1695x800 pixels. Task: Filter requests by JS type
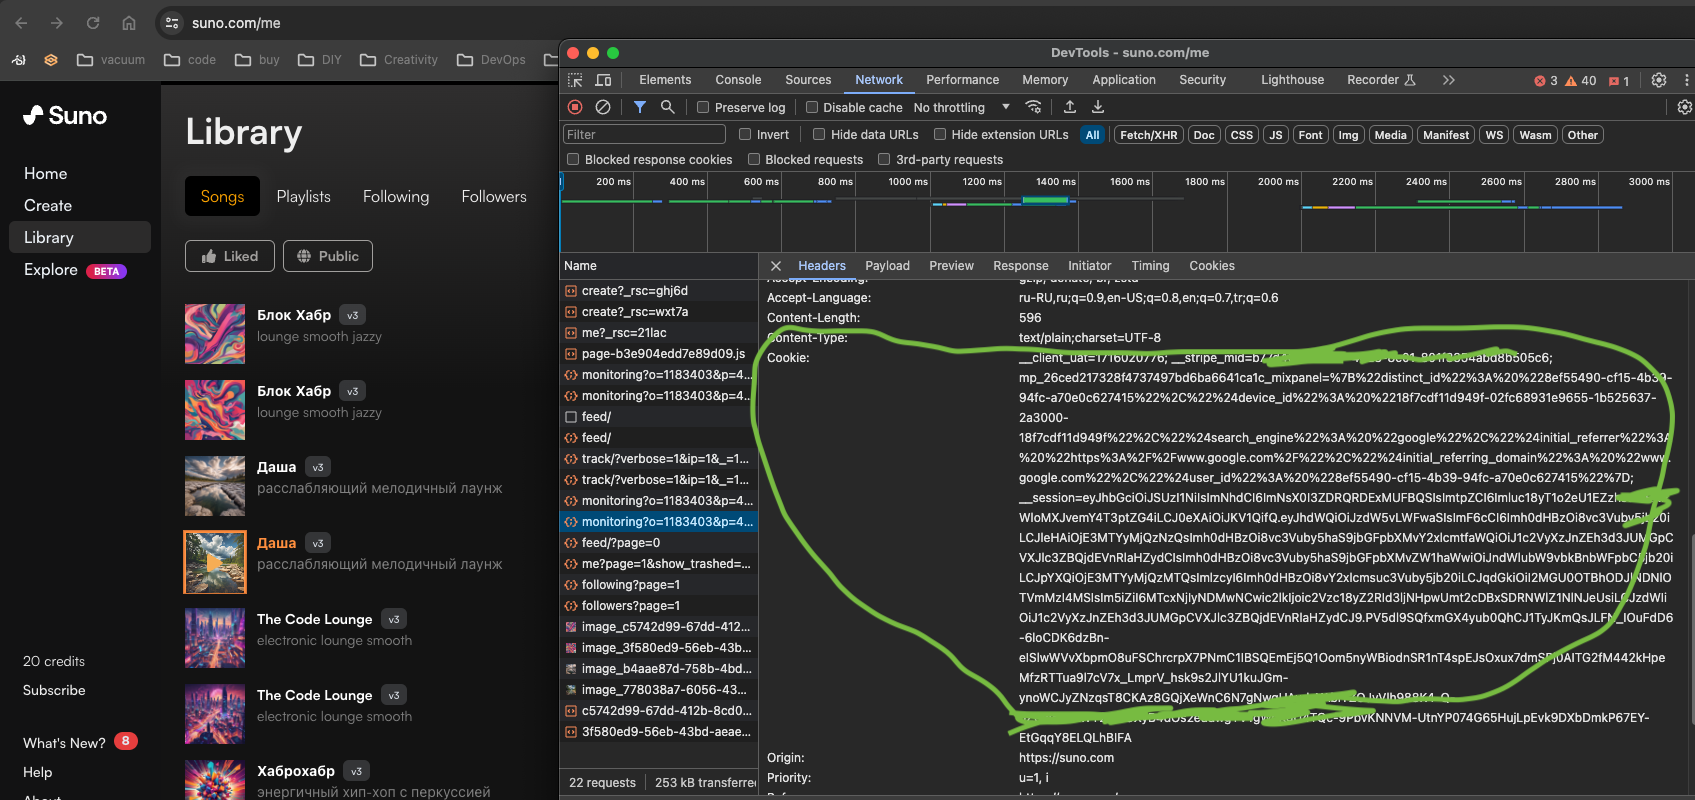click(1275, 135)
